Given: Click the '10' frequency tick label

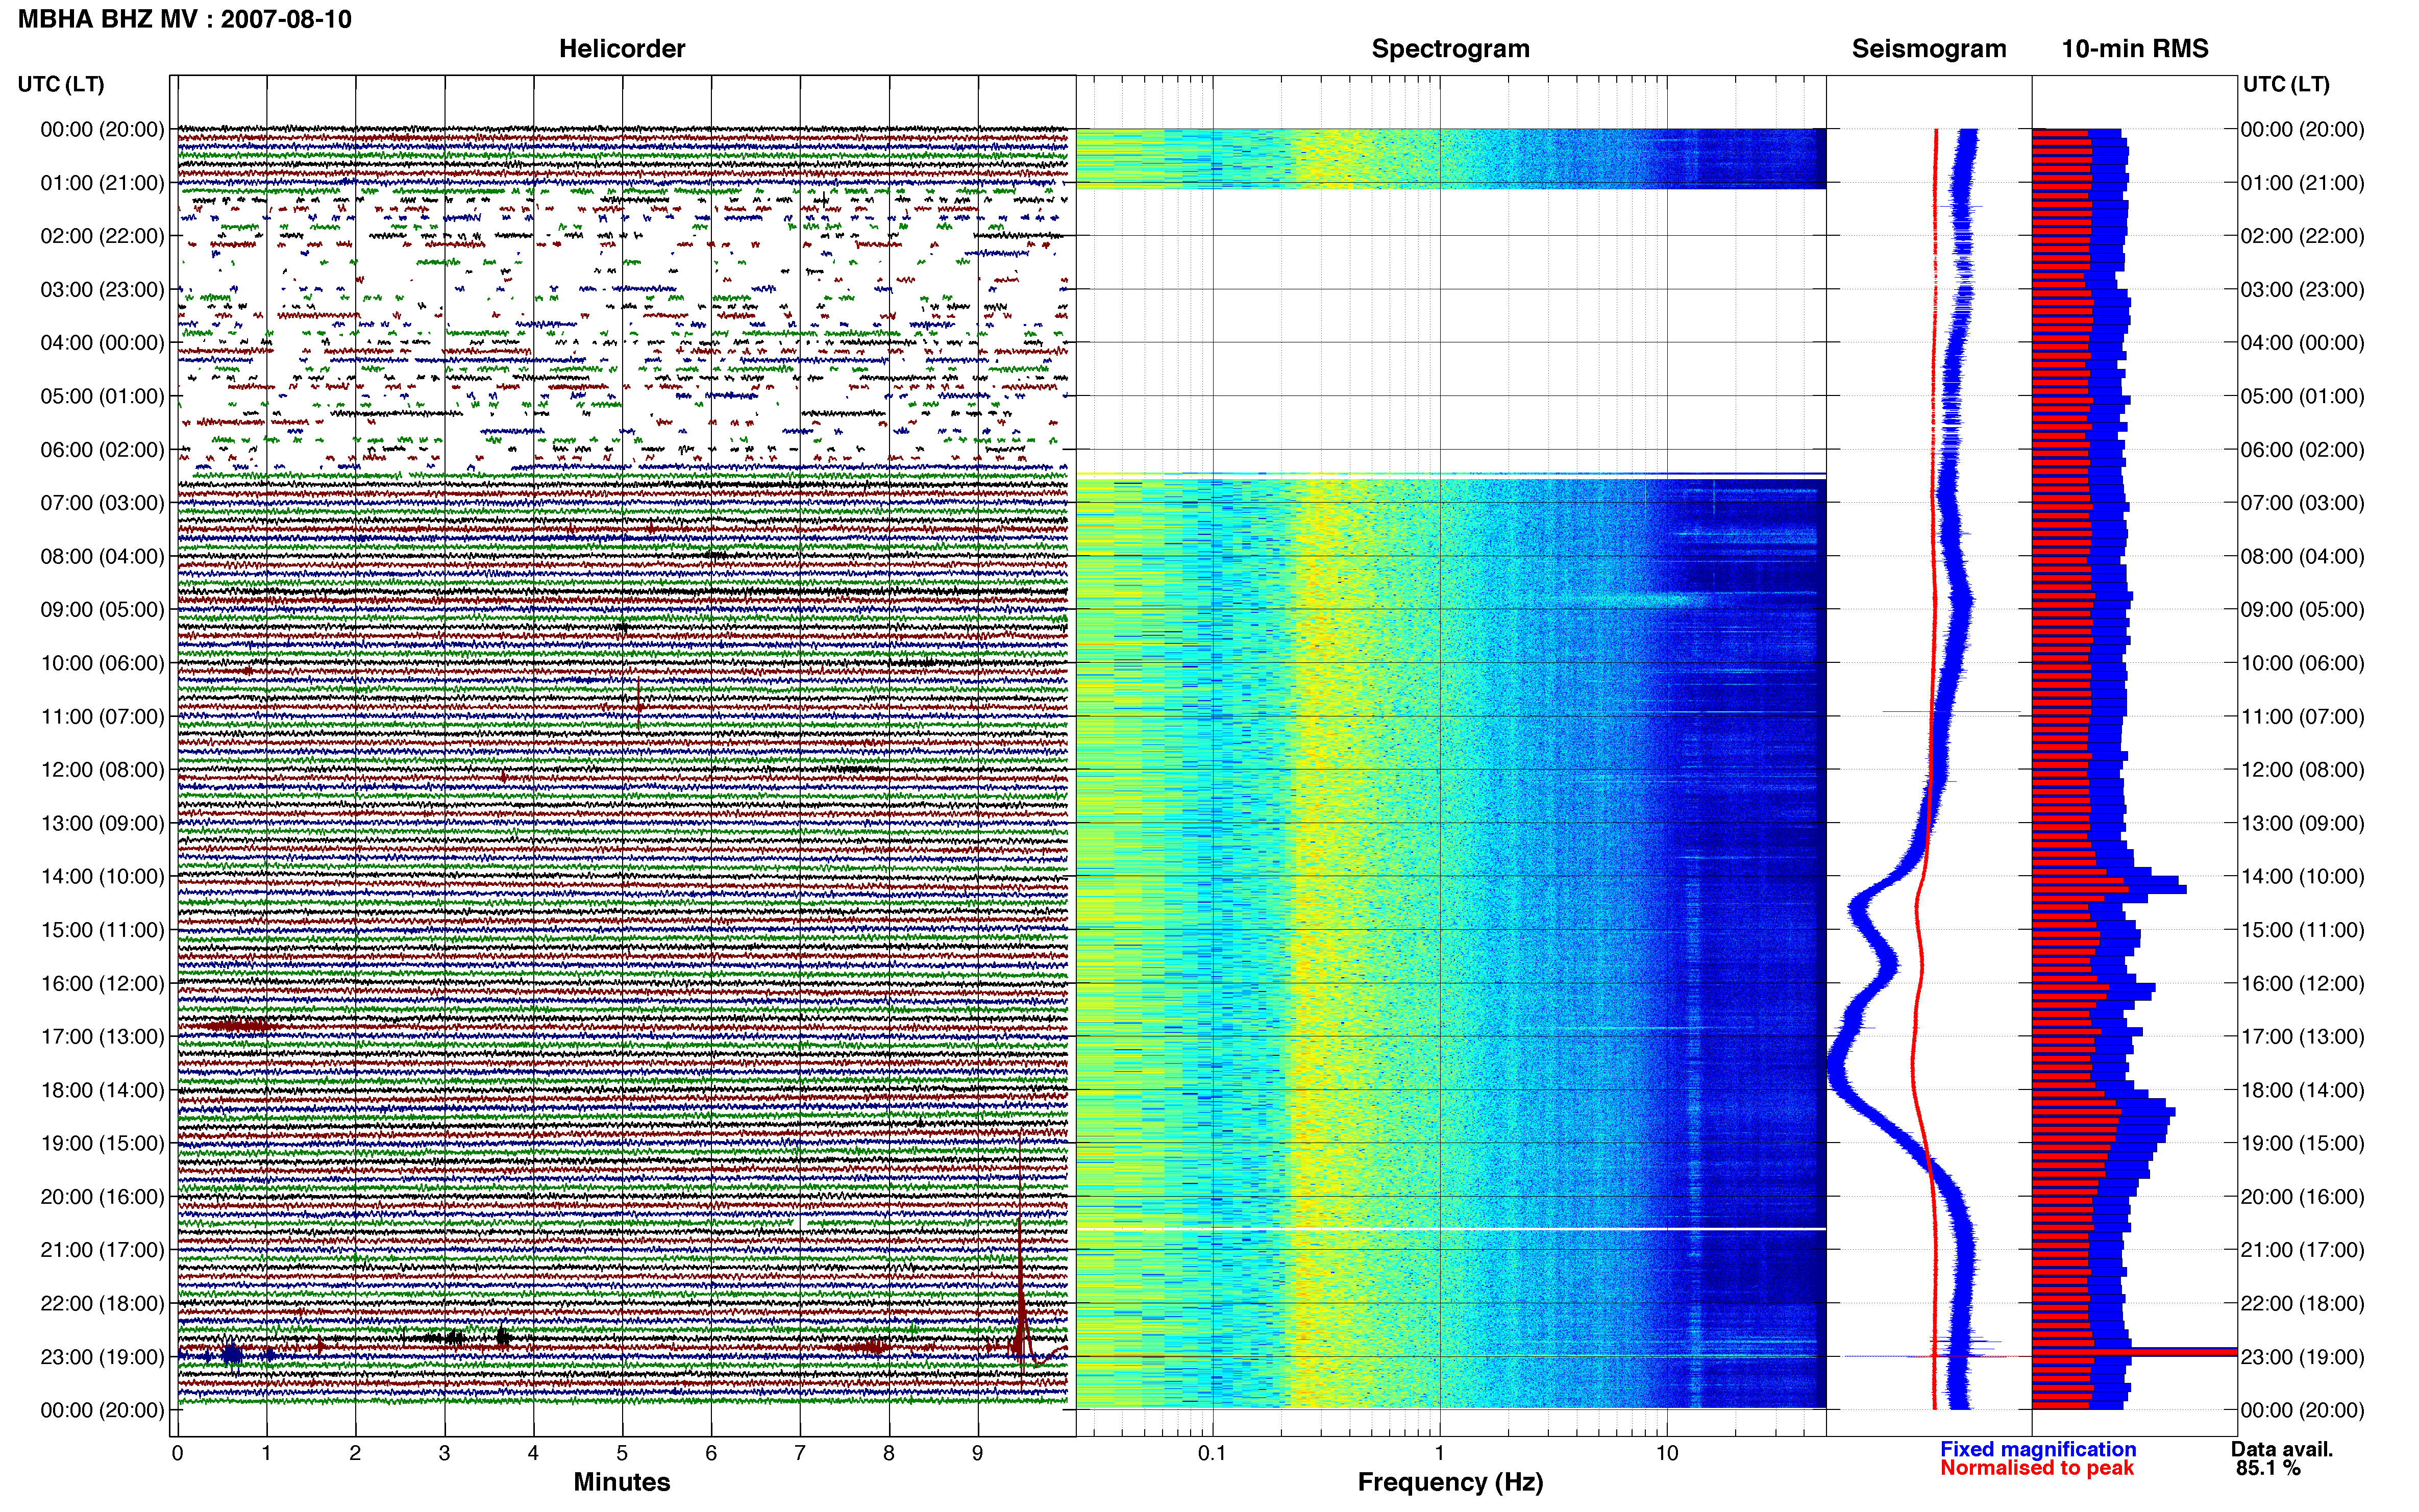Looking at the screenshot, I should pos(1667,1454).
